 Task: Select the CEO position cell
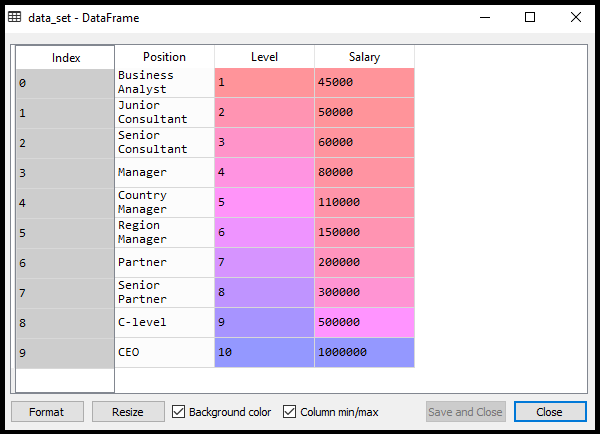click(164, 352)
